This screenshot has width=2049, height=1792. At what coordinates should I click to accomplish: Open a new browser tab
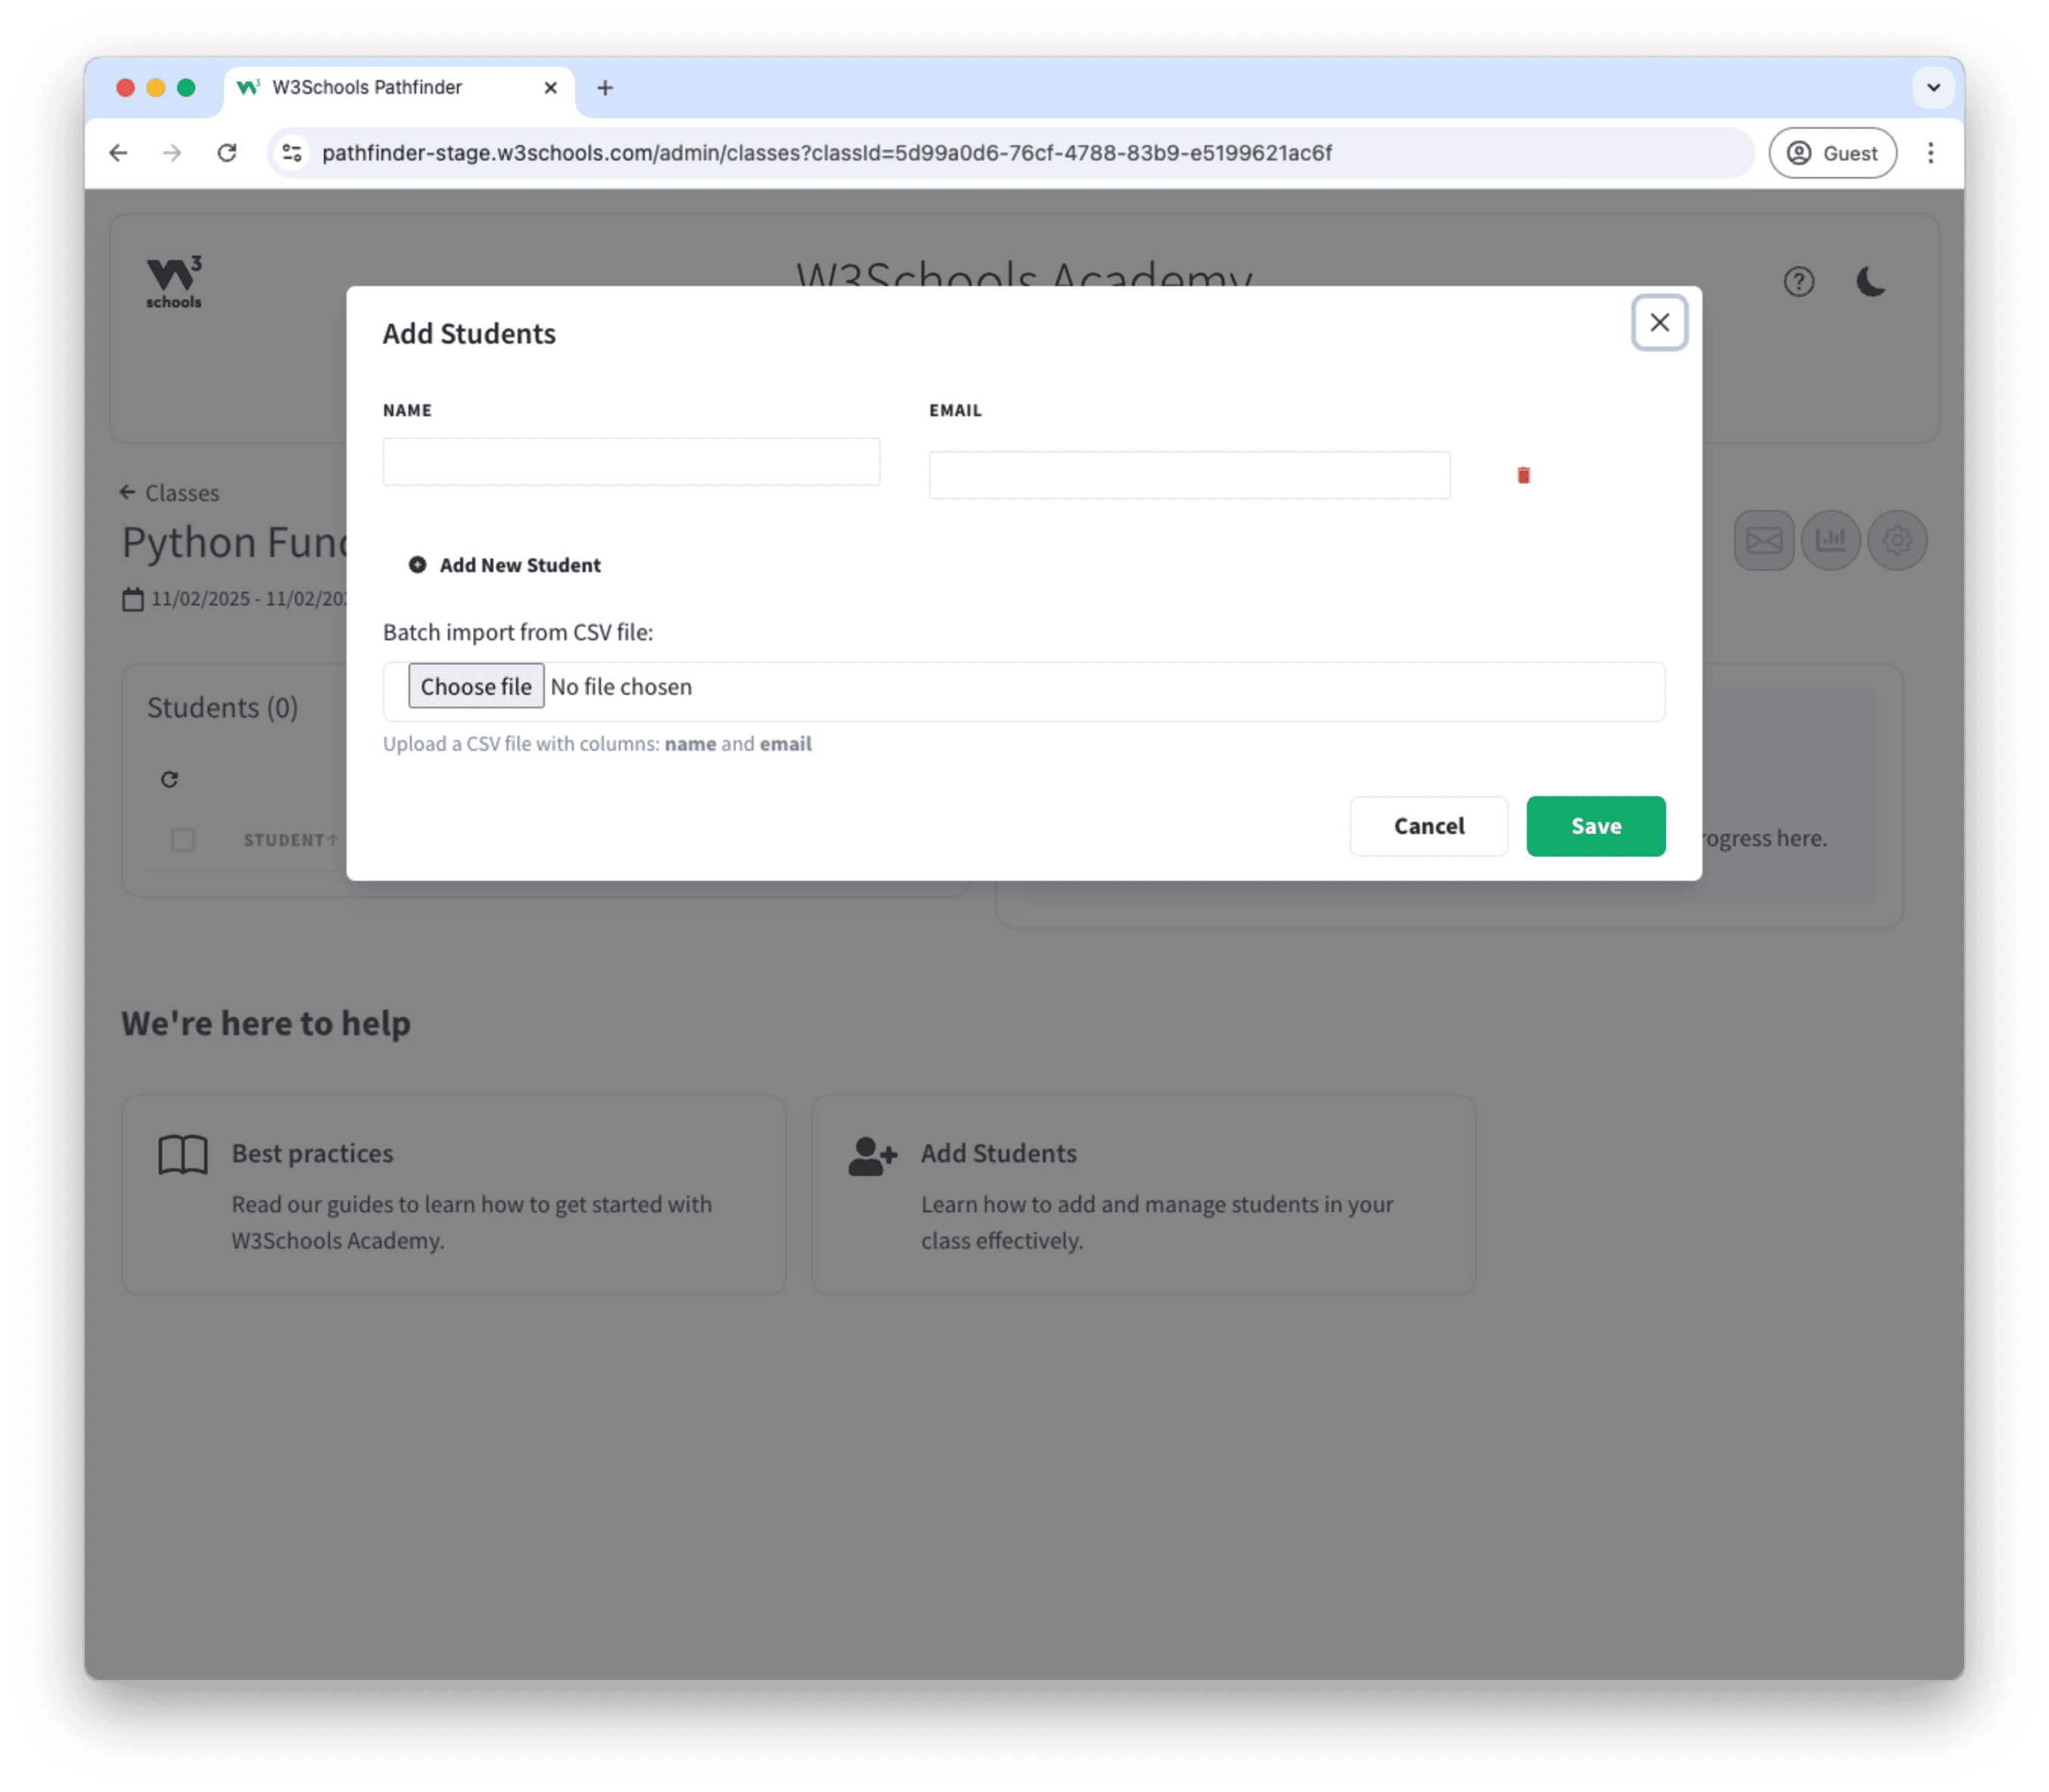(x=605, y=88)
